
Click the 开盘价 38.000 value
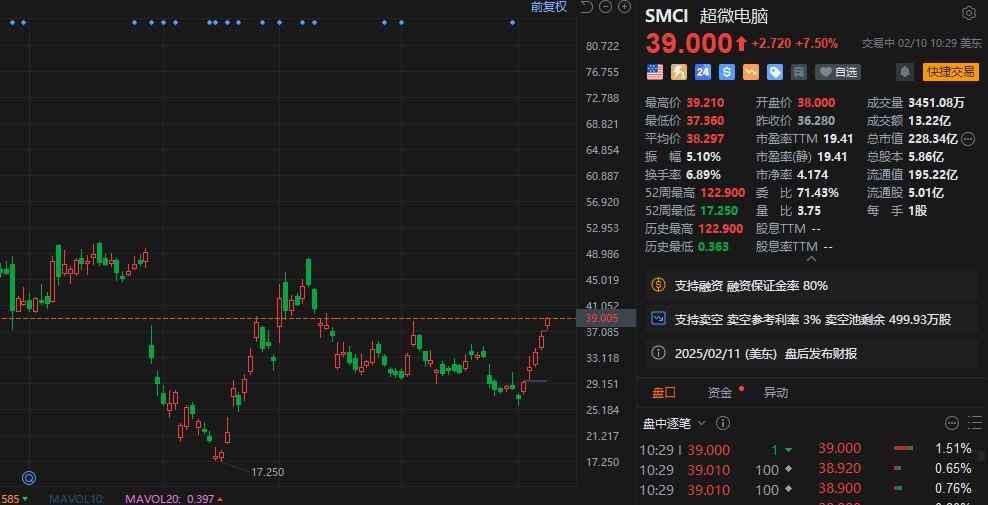(816, 103)
